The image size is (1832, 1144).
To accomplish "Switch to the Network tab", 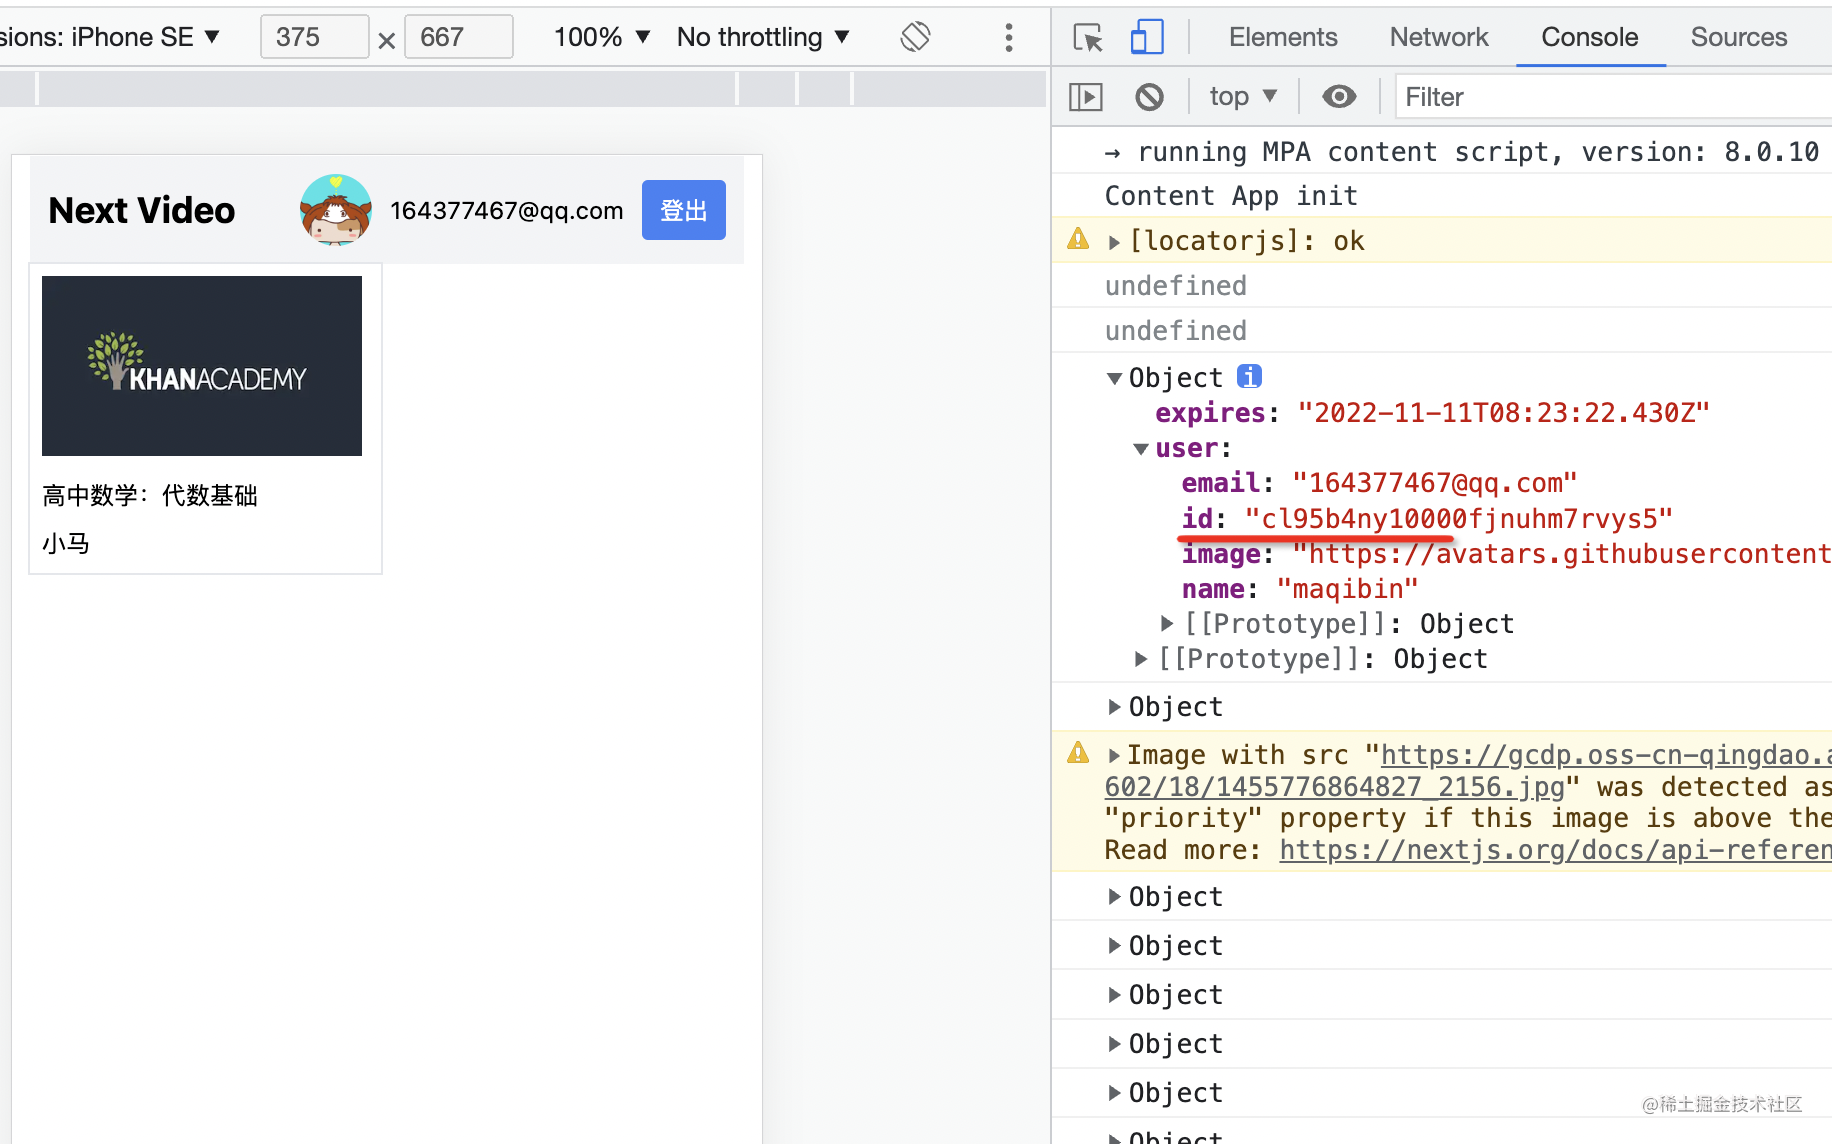I will pyautogui.click(x=1438, y=37).
